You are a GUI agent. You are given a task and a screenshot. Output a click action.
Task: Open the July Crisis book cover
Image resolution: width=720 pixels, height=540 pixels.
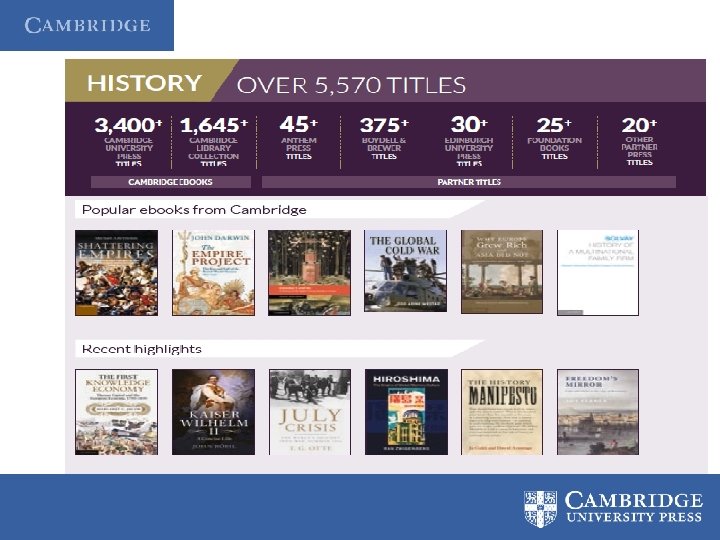point(310,412)
